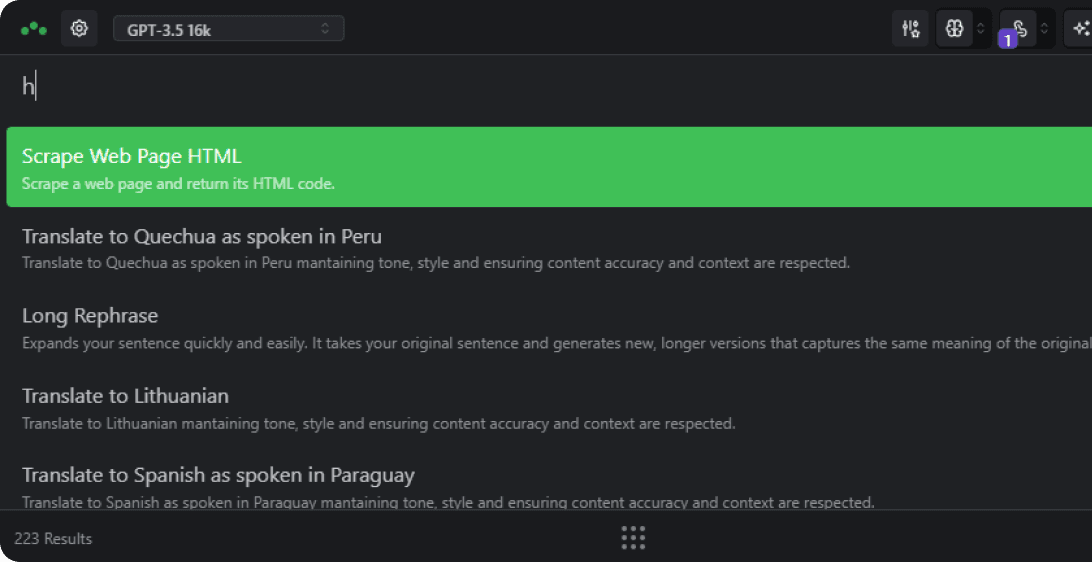Click the search input containing 'h'
1092x562 pixels.
[500, 87]
